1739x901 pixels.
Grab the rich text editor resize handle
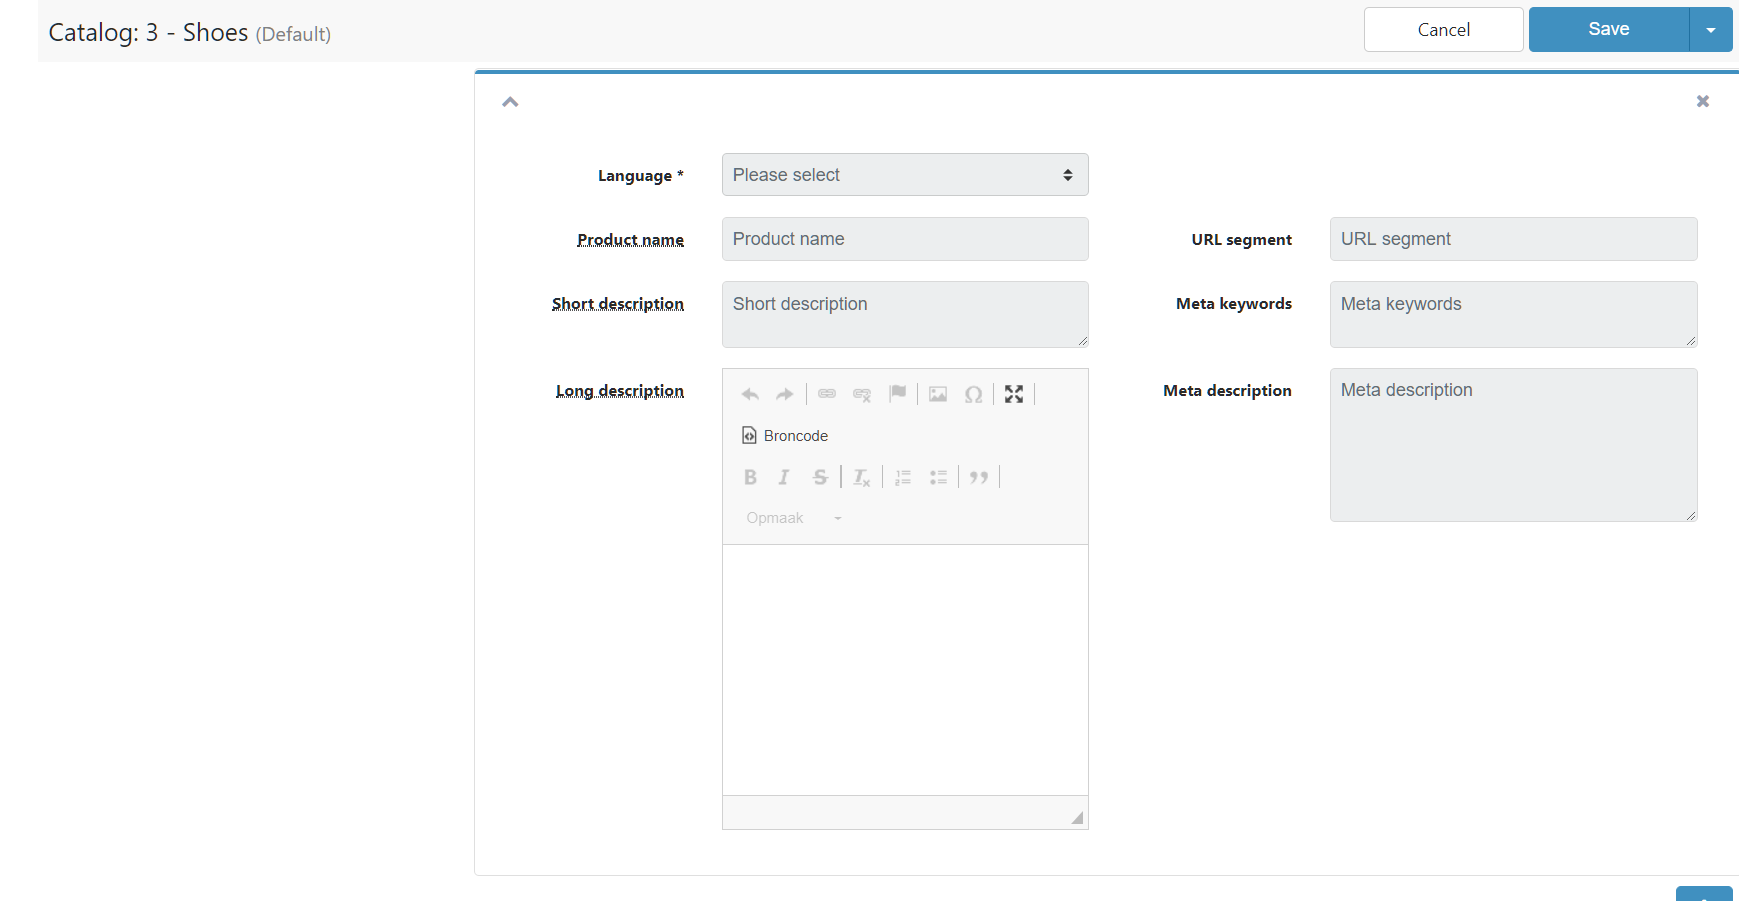(x=1077, y=818)
